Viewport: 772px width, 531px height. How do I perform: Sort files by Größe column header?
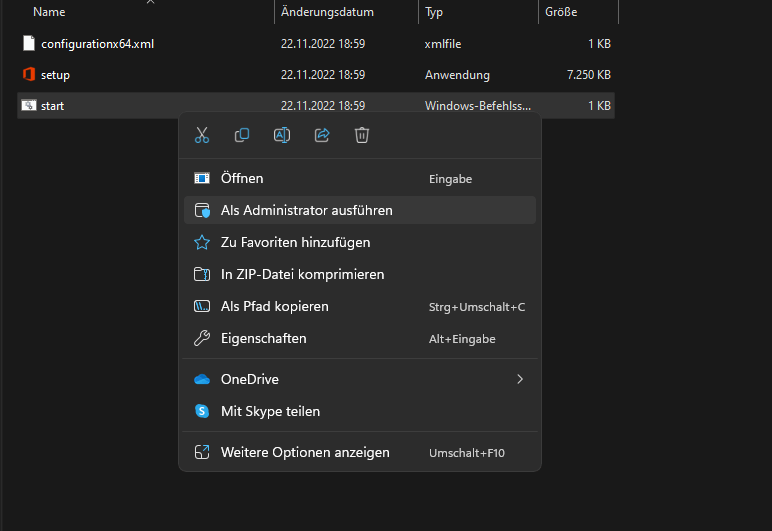561,12
